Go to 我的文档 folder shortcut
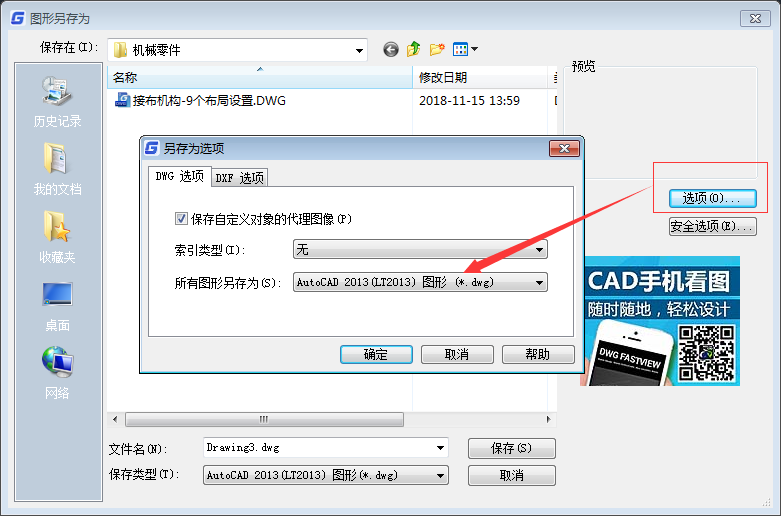This screenshot has width=781, height=516. (57, 169)
